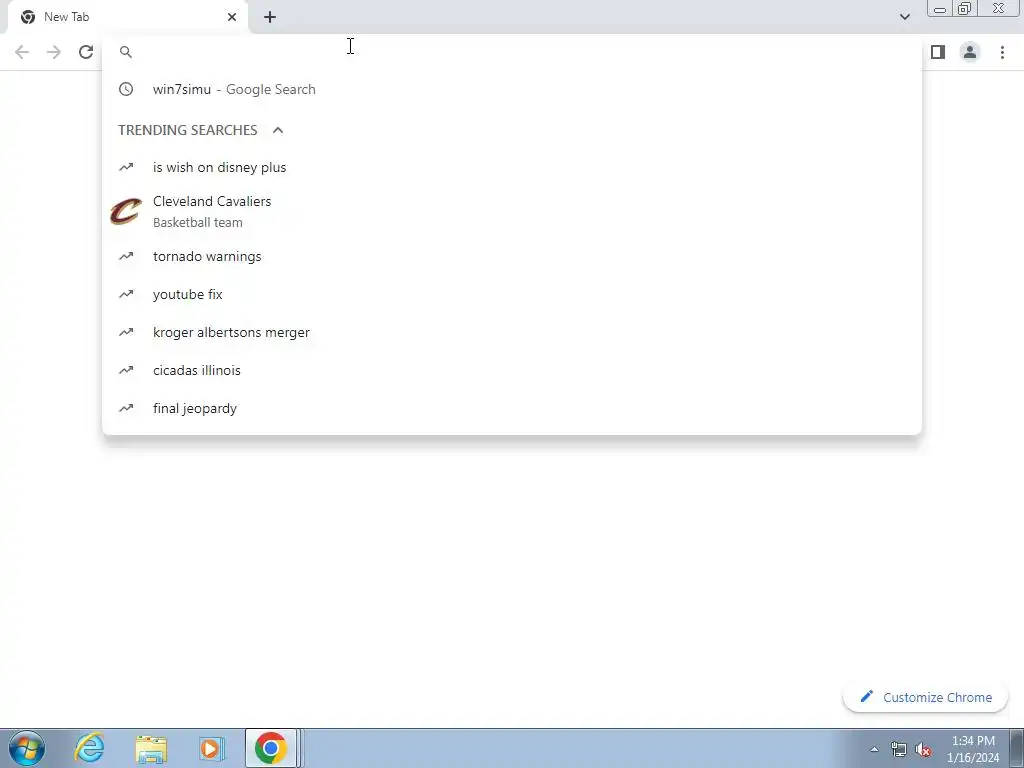This screenshot has height=768, width=1024.
Task: Select the win7simu Google Search suggestion
Action: [512, 89]
